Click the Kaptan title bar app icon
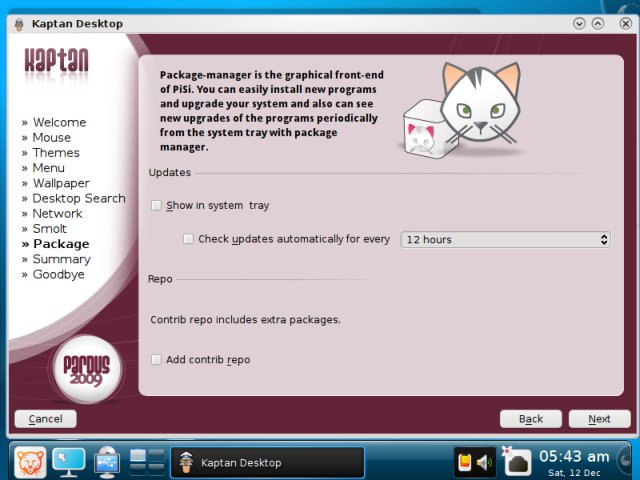Image resolution: width=640 pixels, height=480 pixels. tap(19, 24)
